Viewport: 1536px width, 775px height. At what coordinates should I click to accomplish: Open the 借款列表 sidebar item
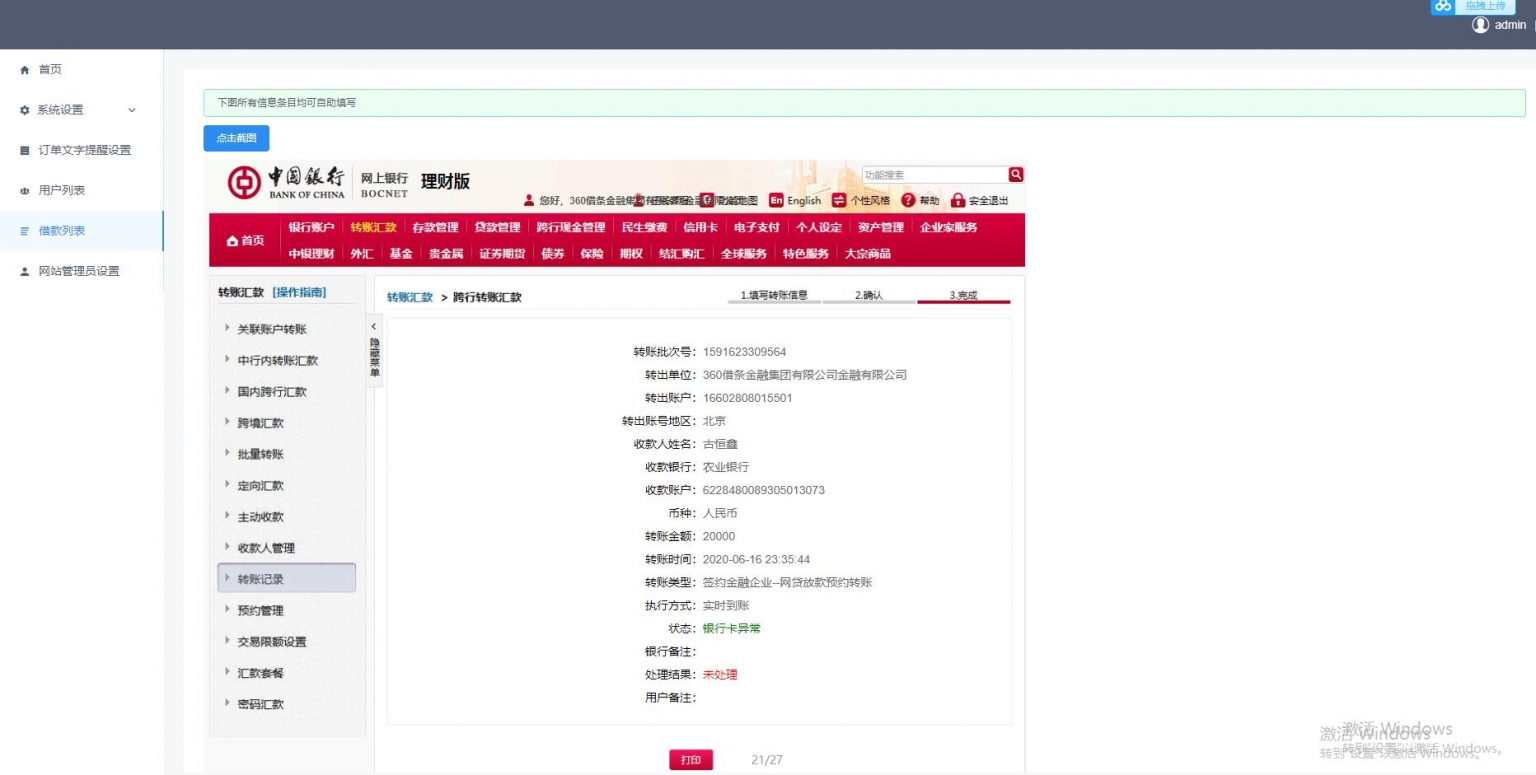click(x=62, y=231)
